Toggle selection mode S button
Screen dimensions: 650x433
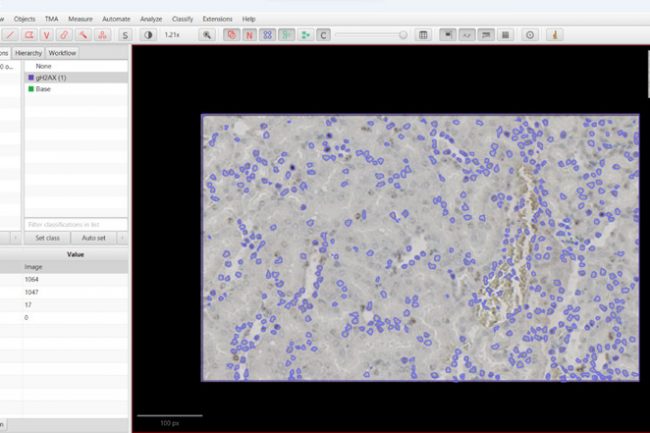pyautogui.click(x=125, y=35)
